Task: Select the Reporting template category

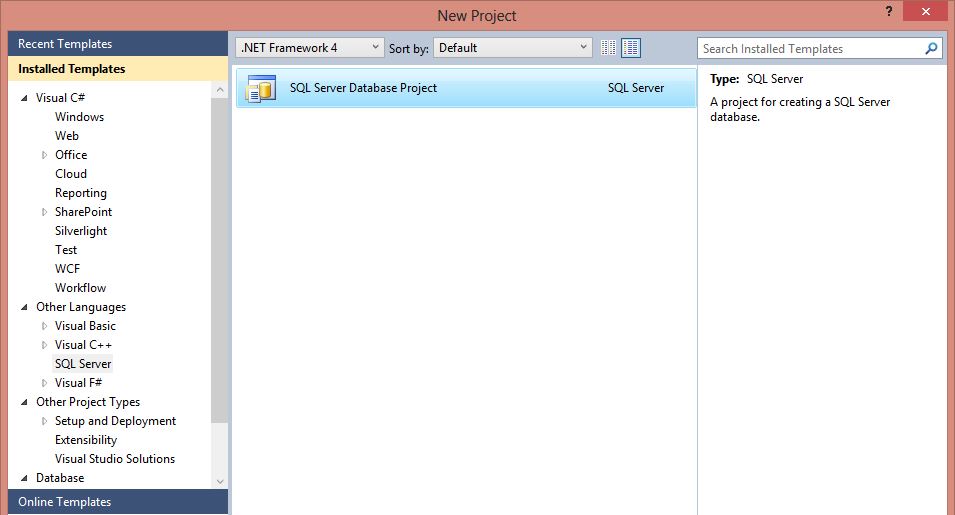Action: (80, 193)
